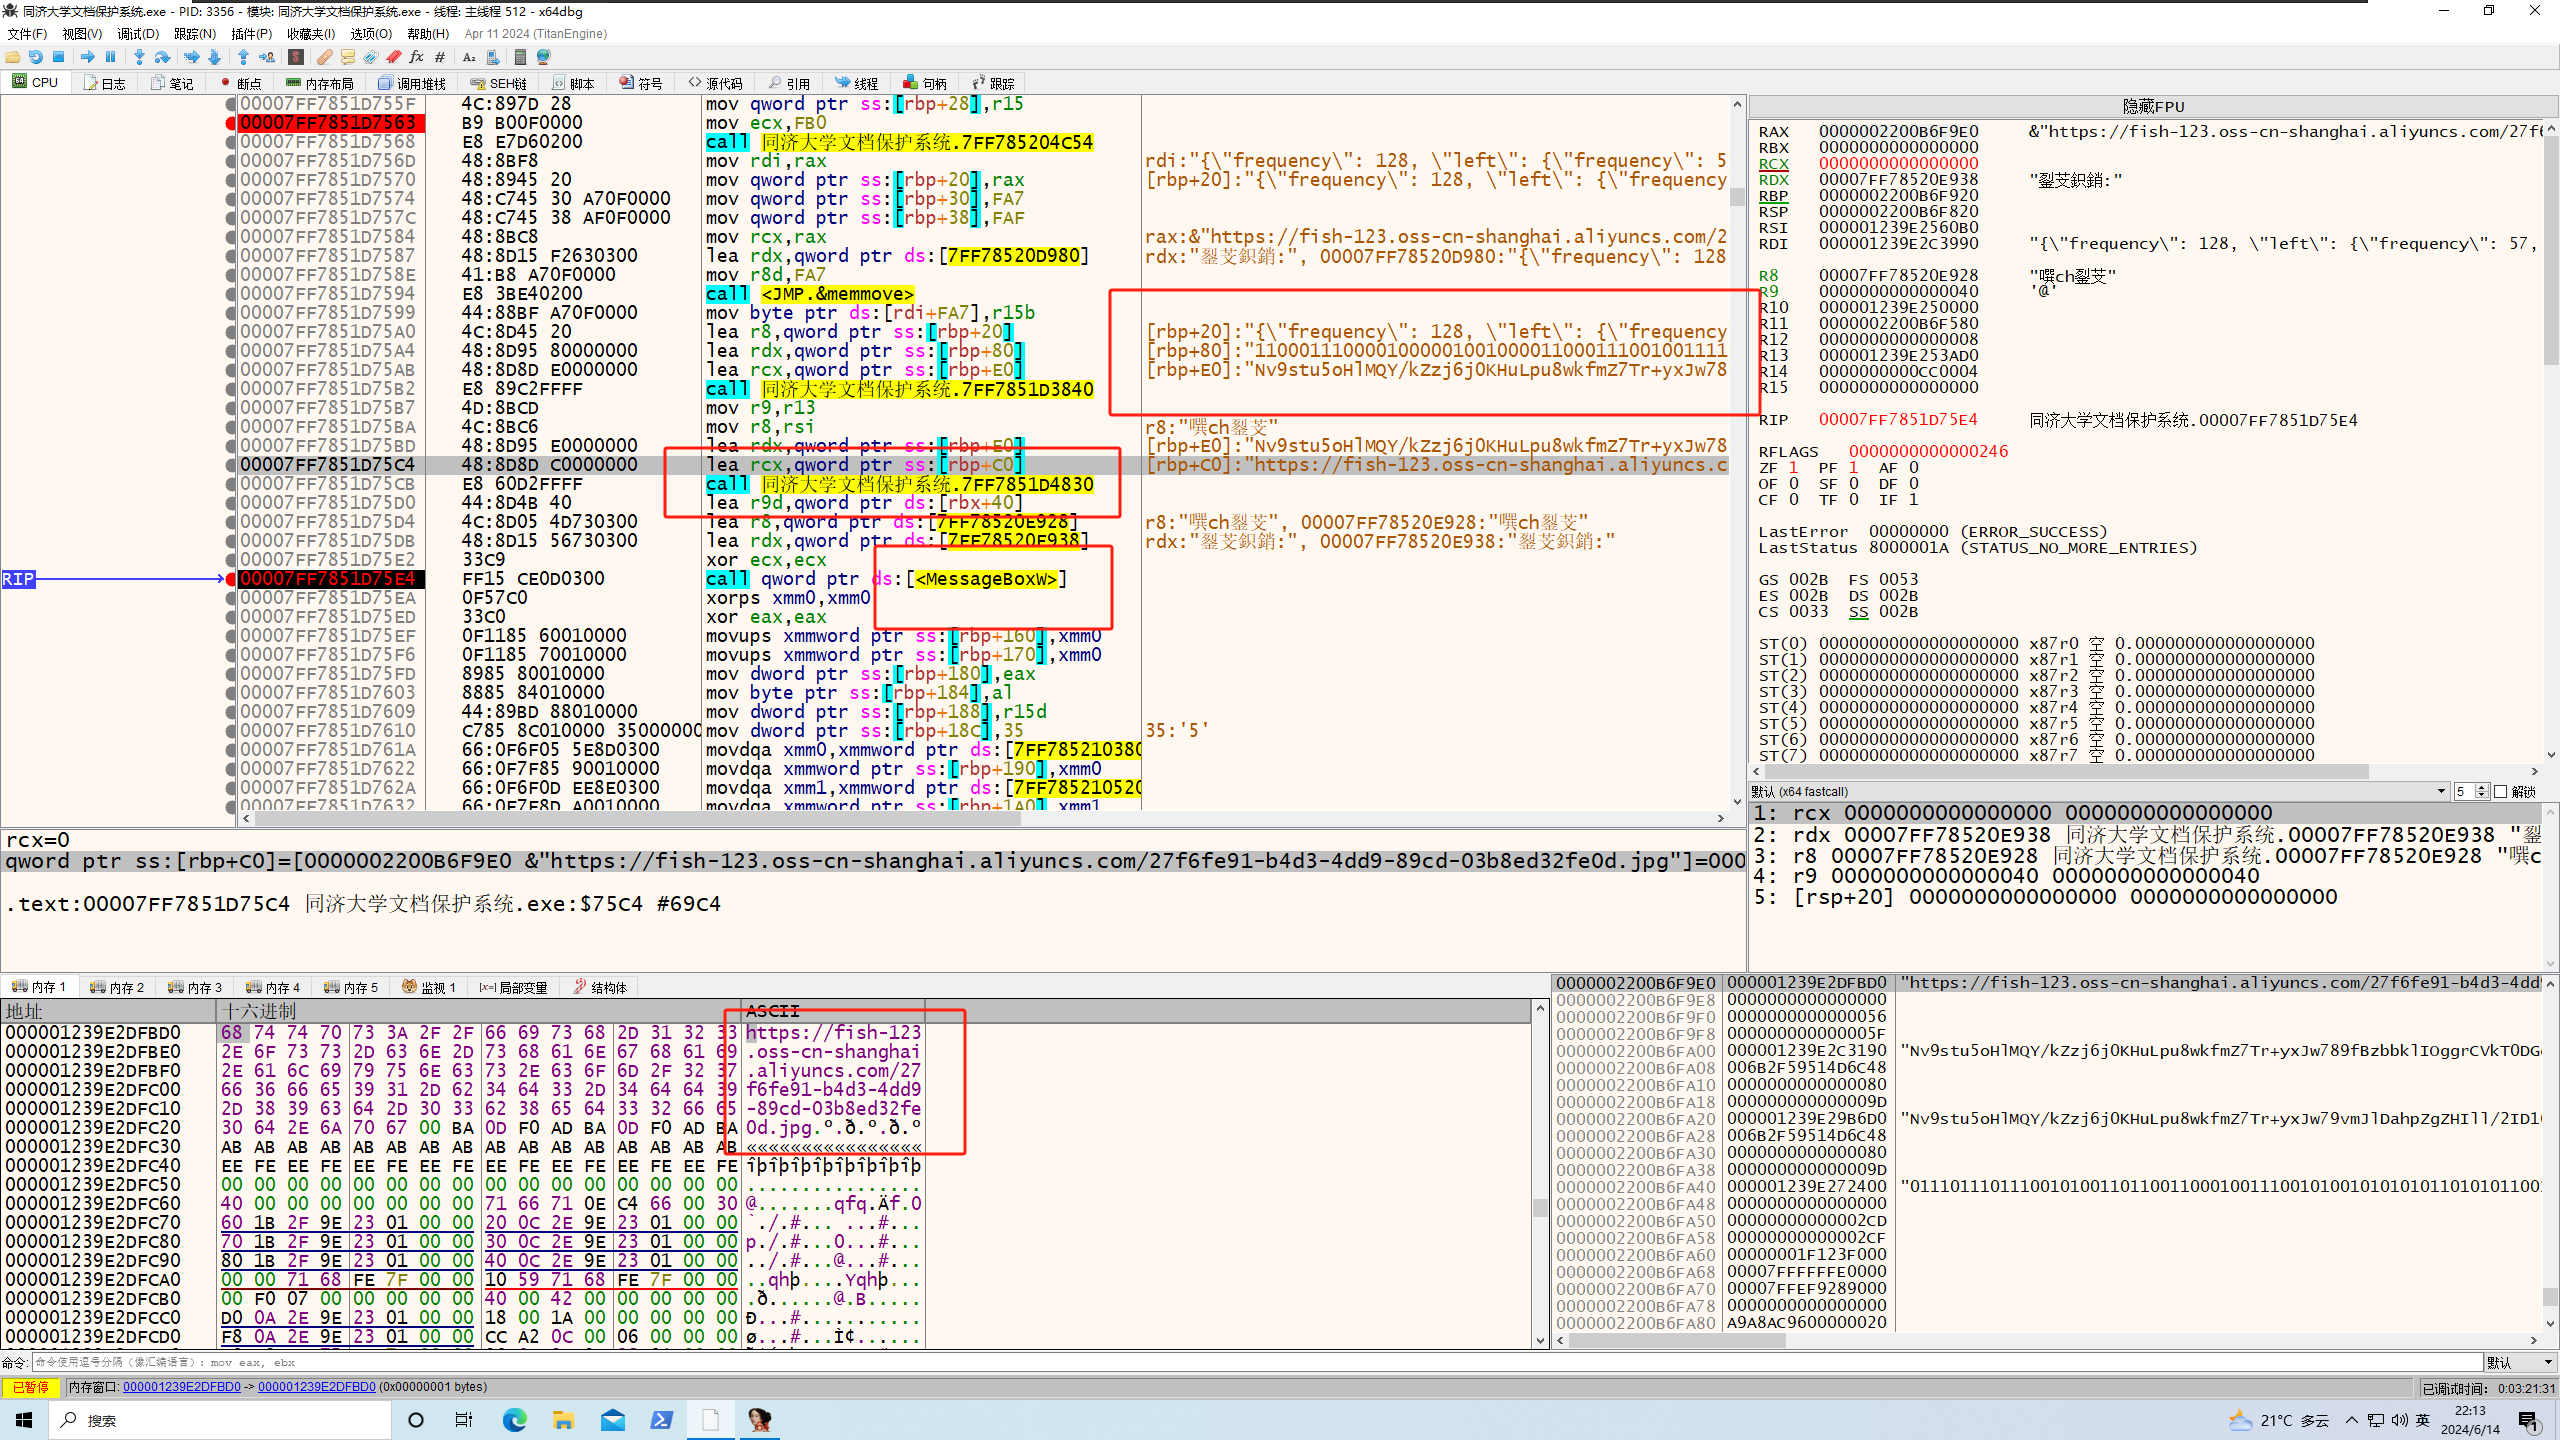Click argument count stepper up arrow

click(2481, 788)
